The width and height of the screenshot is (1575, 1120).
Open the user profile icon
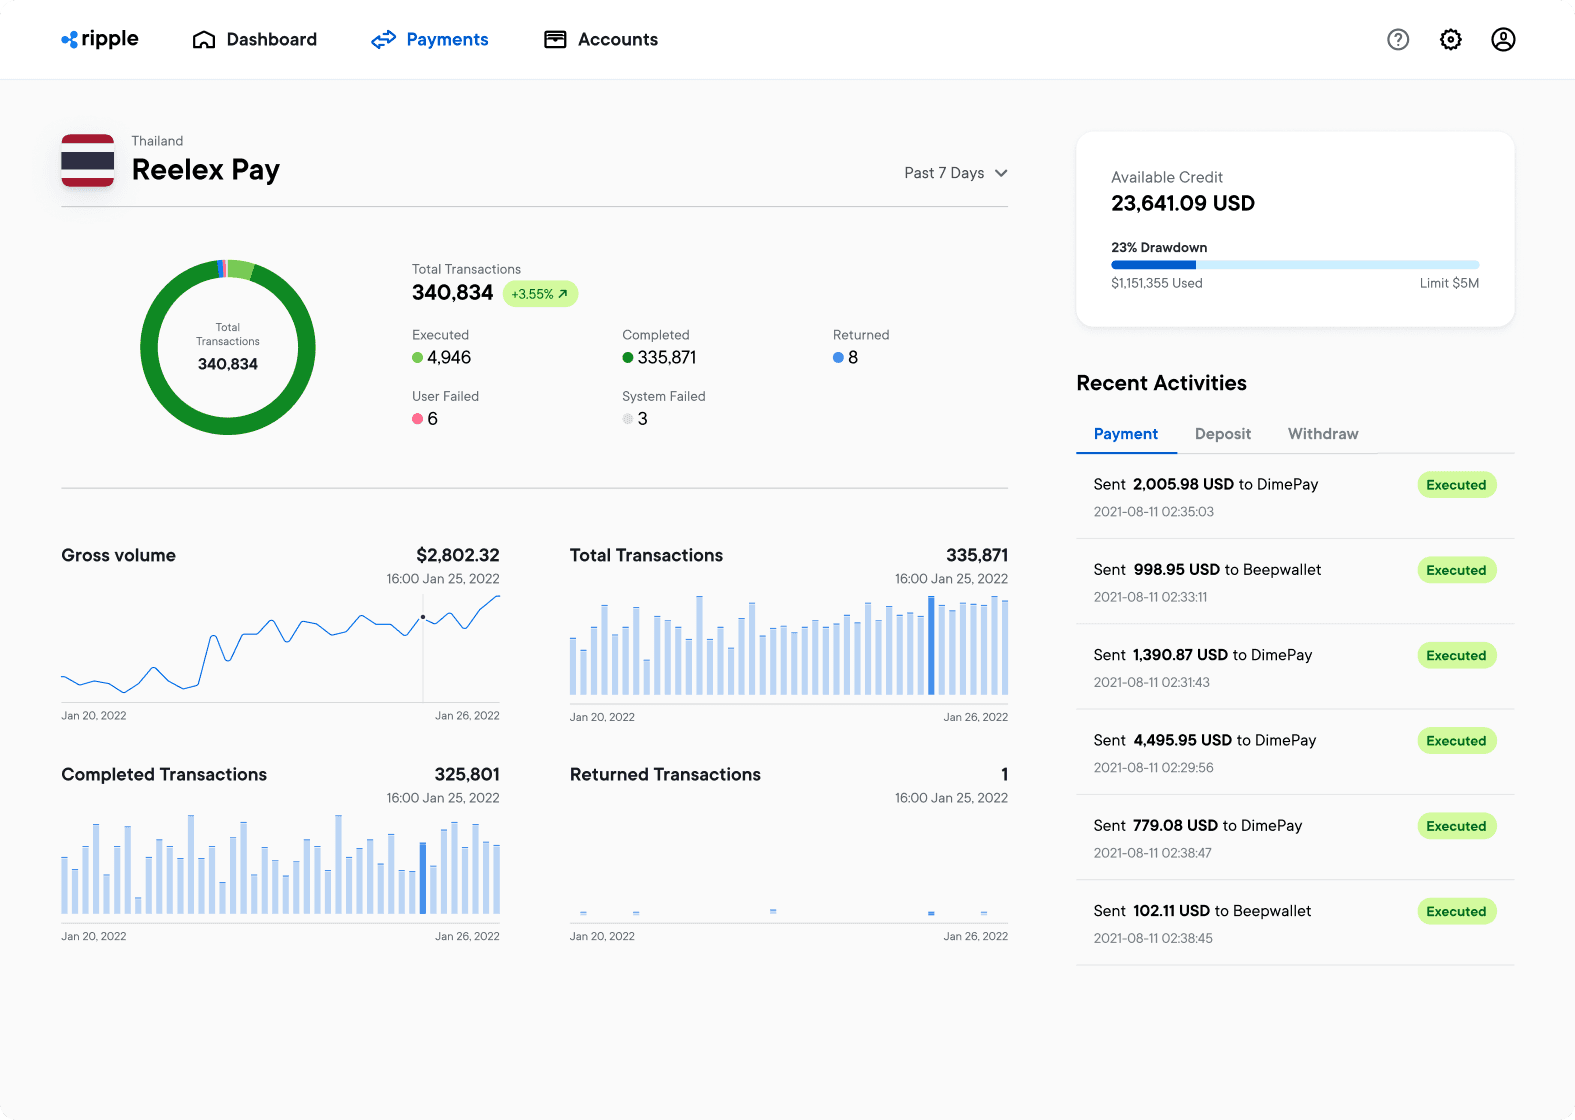click(x=1503, y=40)
